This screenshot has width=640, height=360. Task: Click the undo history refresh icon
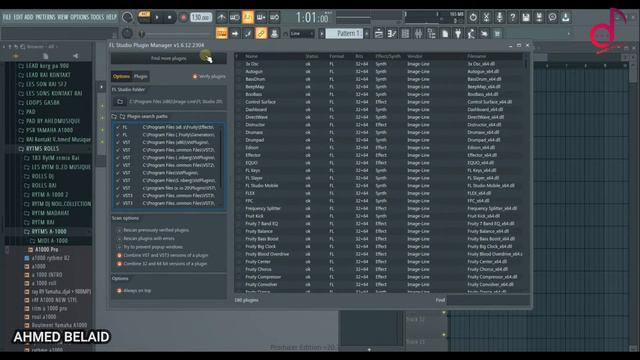(473, 17)
